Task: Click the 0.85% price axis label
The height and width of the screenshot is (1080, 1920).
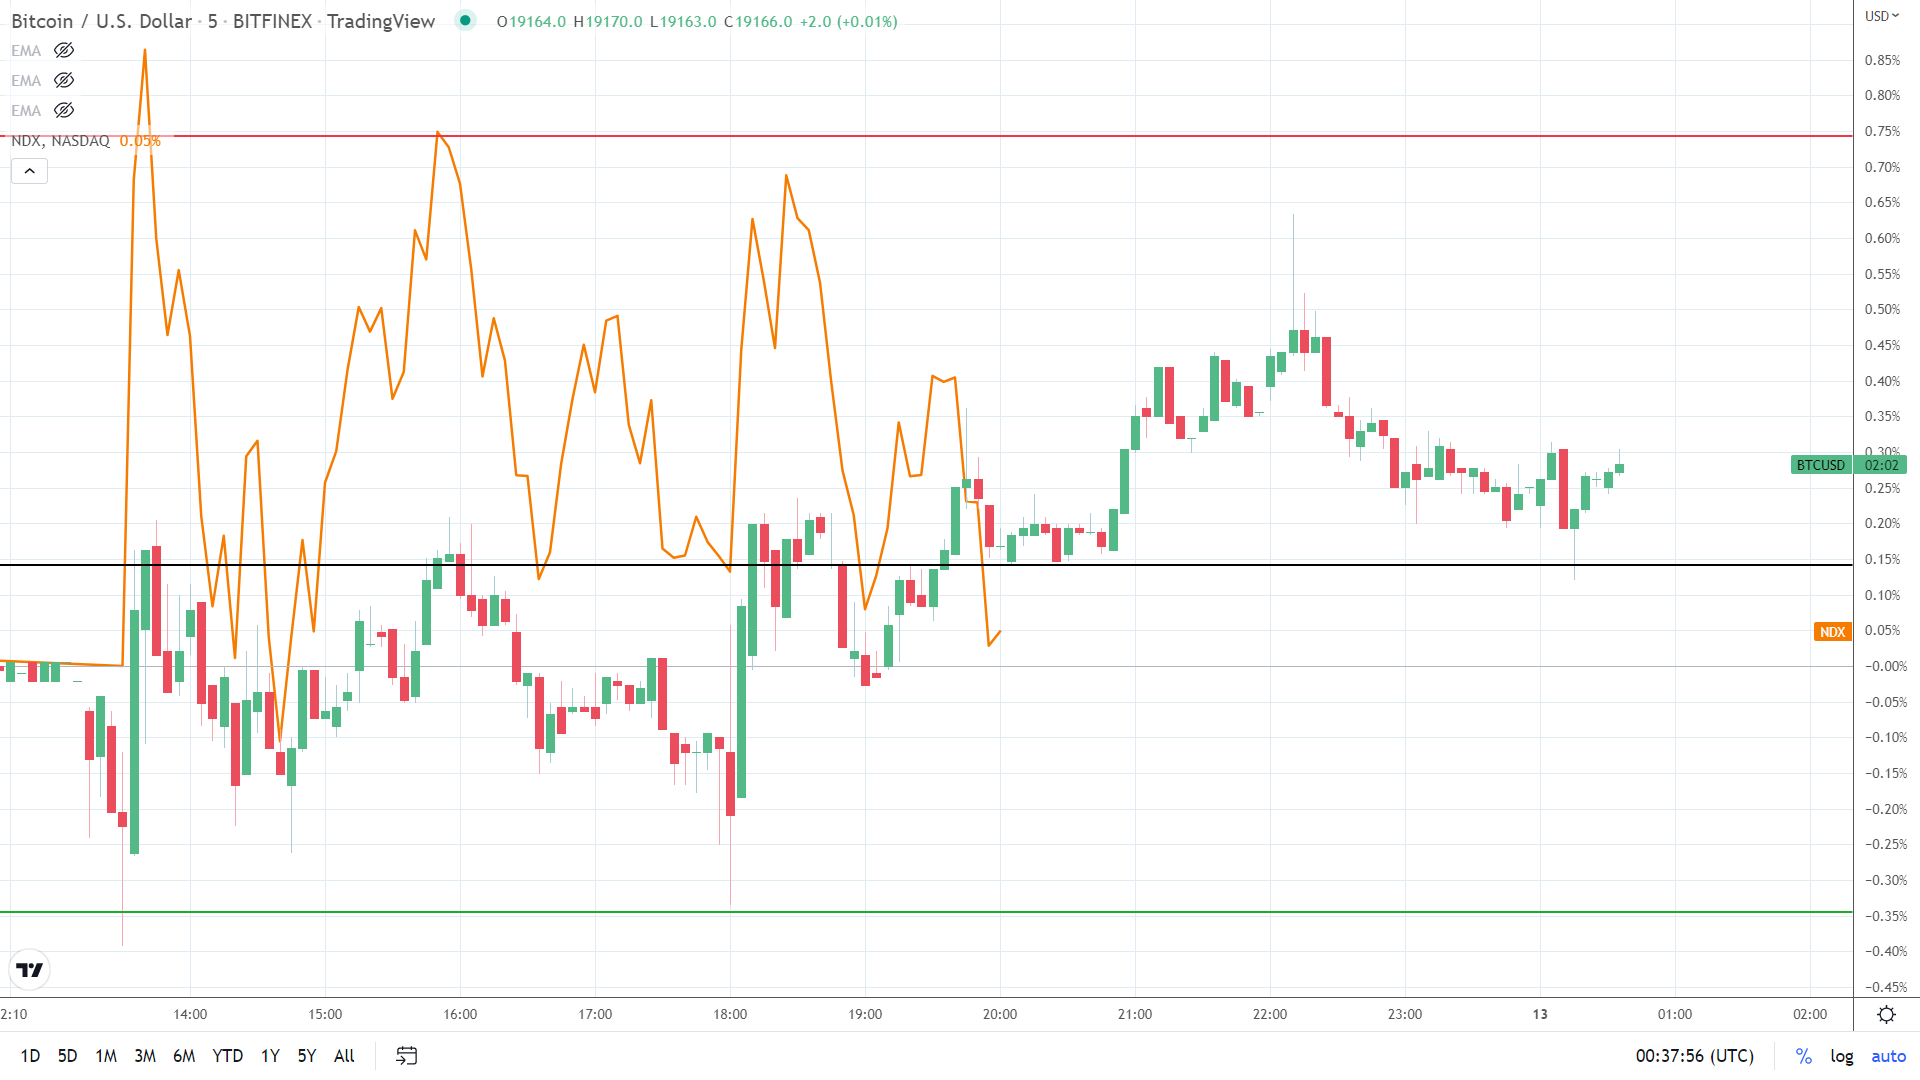Action: (x=1882, y=60)
